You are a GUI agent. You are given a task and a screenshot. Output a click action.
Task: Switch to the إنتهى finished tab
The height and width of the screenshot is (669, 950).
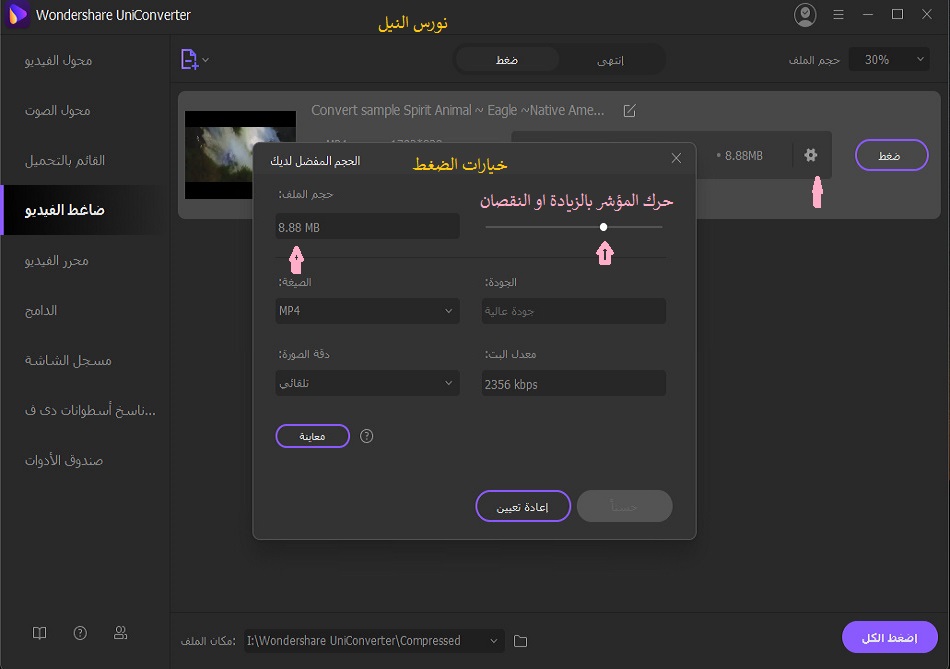point(610,60)
